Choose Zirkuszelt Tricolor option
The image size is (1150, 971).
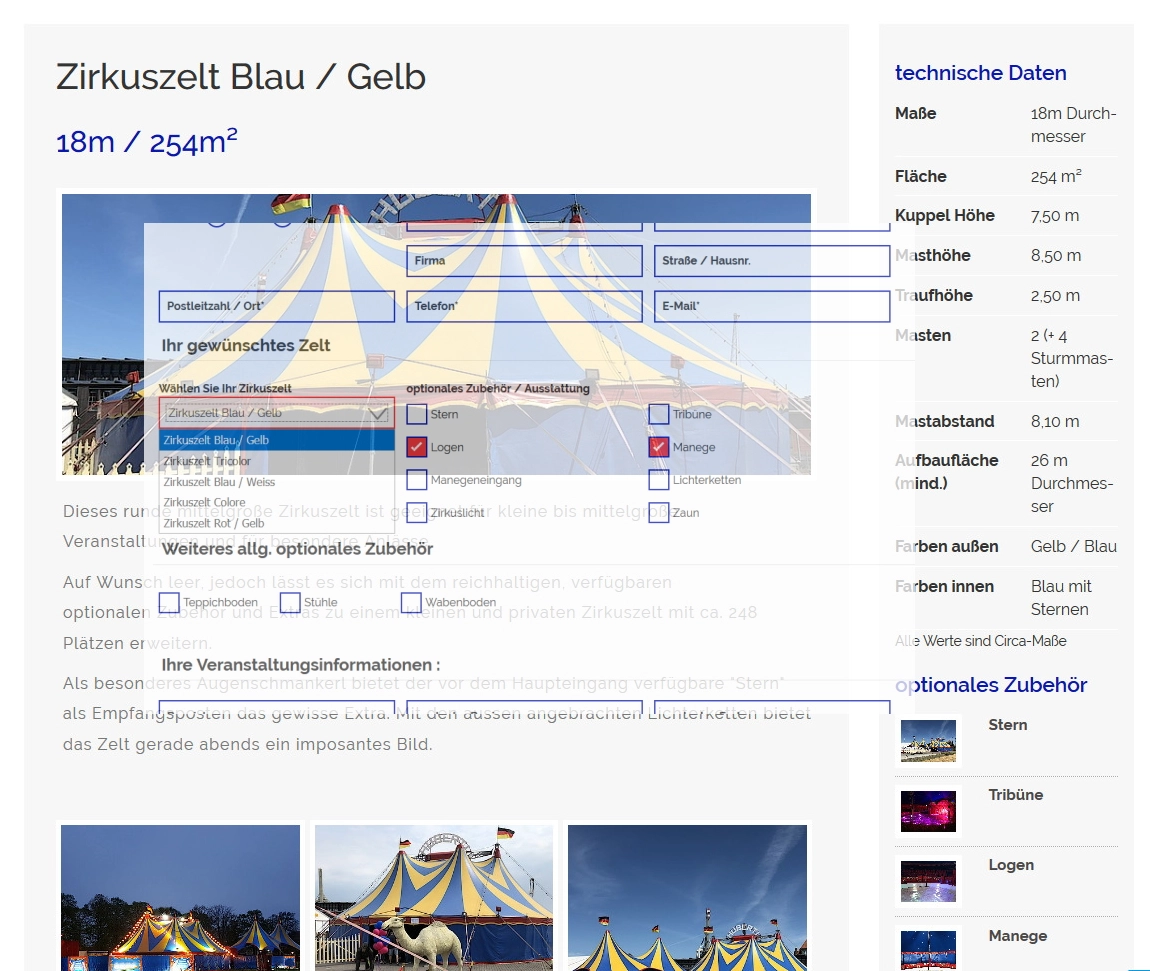pyautogui.click(x=276, y=461)
